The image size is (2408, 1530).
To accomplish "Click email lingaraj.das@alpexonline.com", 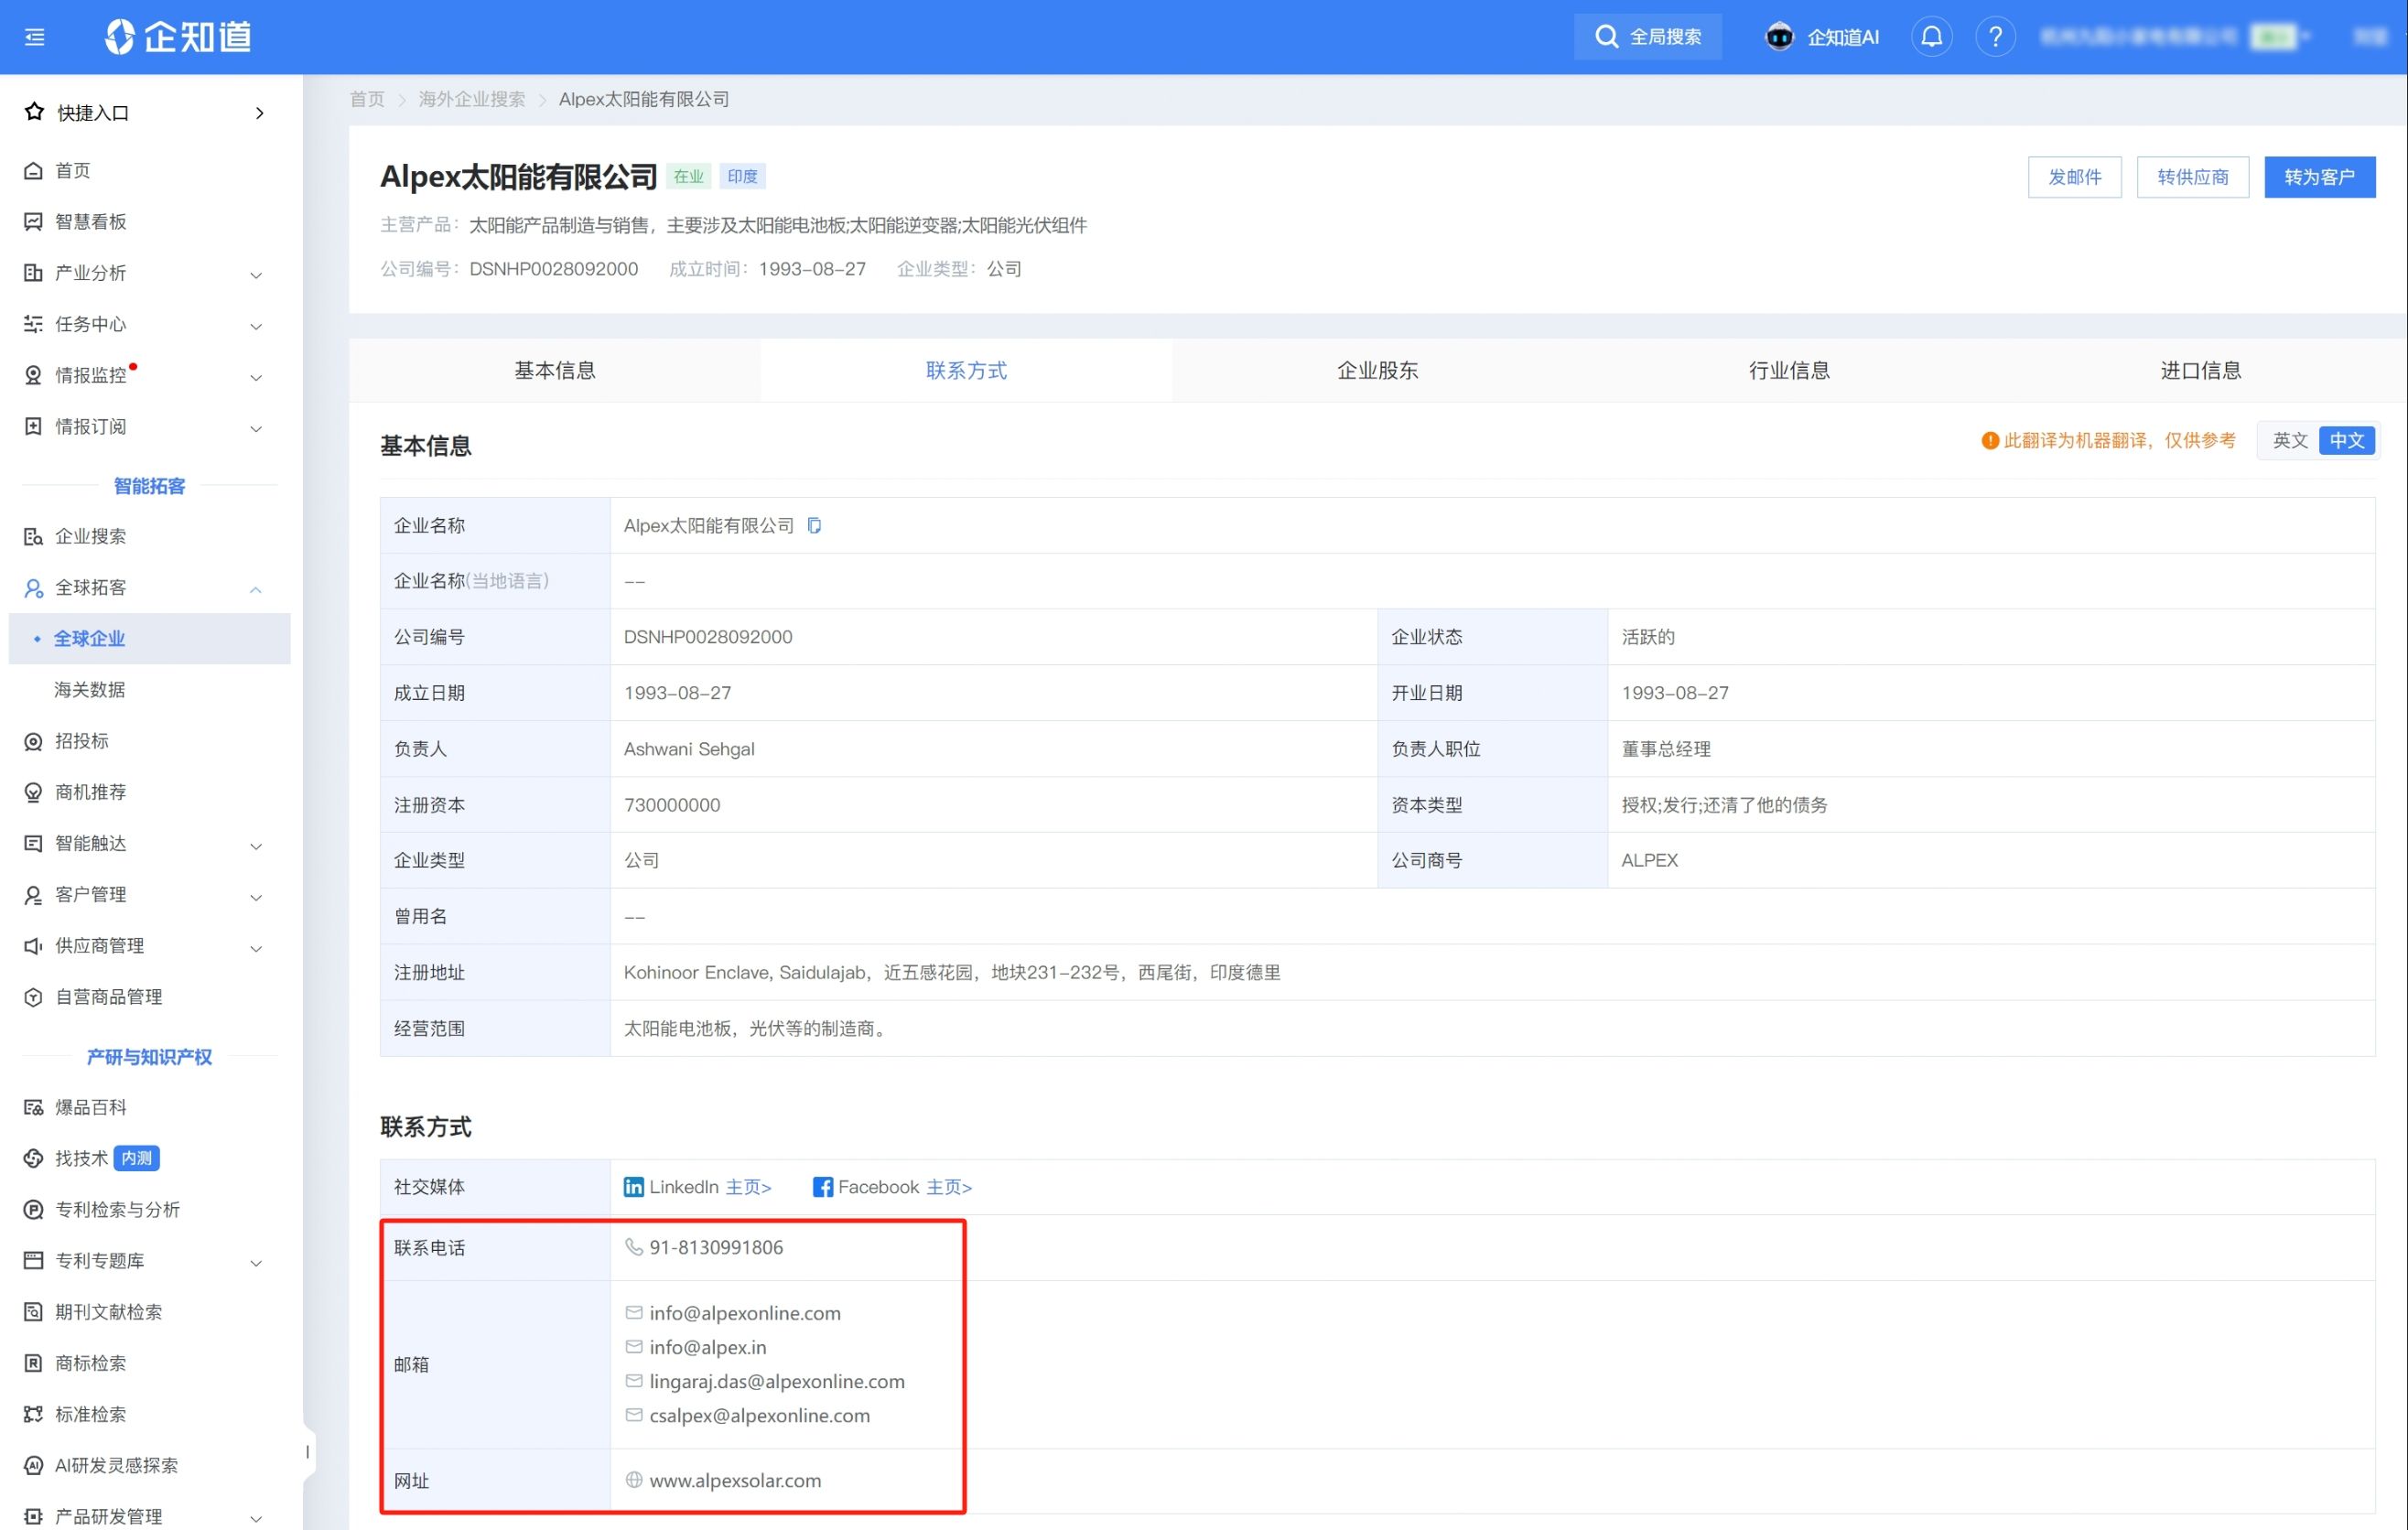I will [777, 1381].
